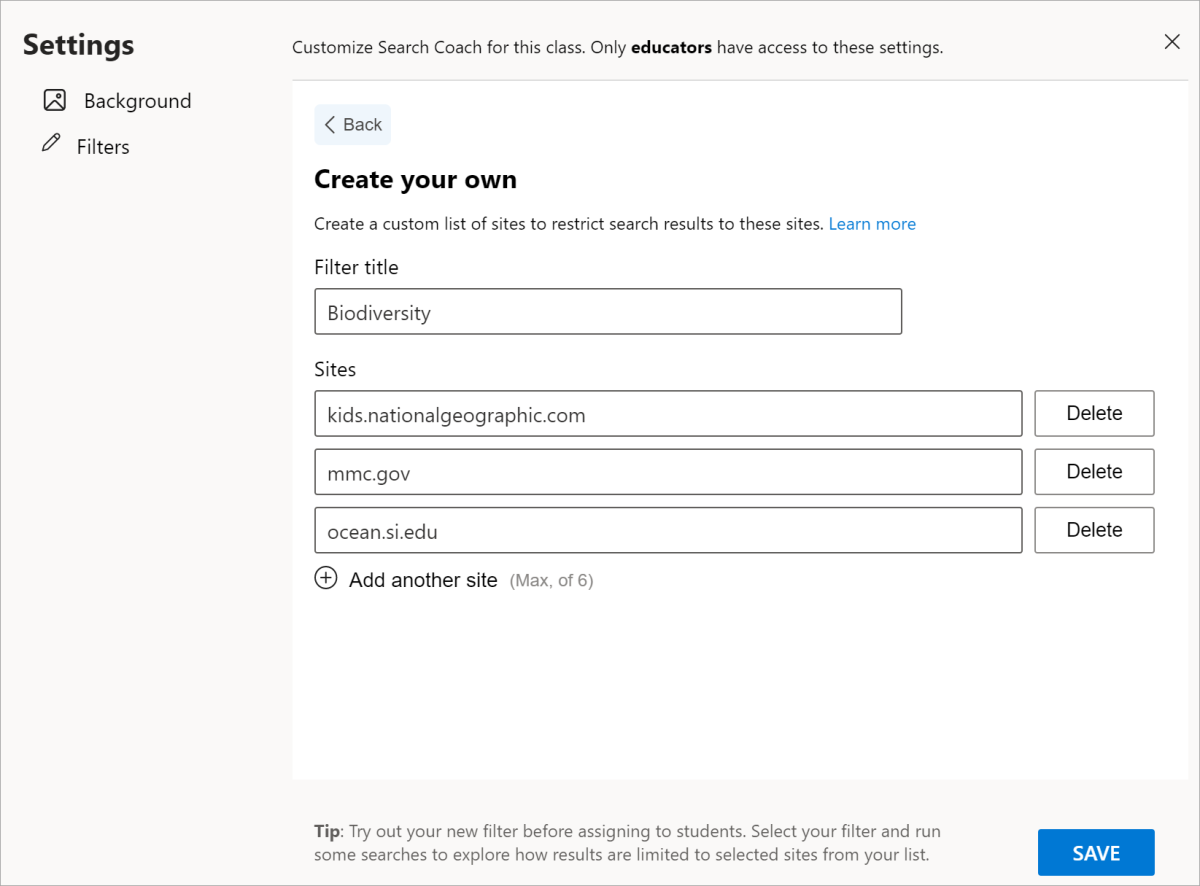Save the custom filter

(x=1096, y=853)
